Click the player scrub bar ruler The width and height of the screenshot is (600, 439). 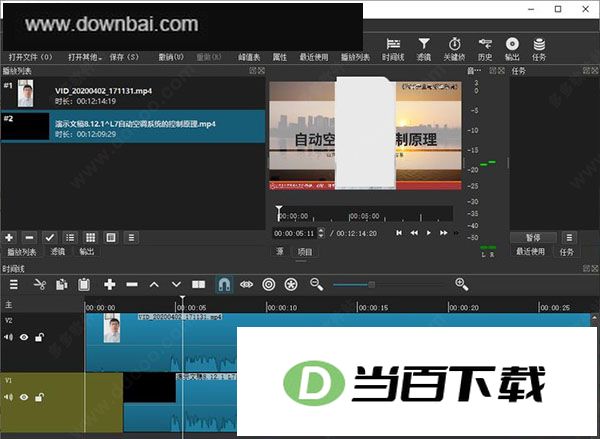coord(363,214)
